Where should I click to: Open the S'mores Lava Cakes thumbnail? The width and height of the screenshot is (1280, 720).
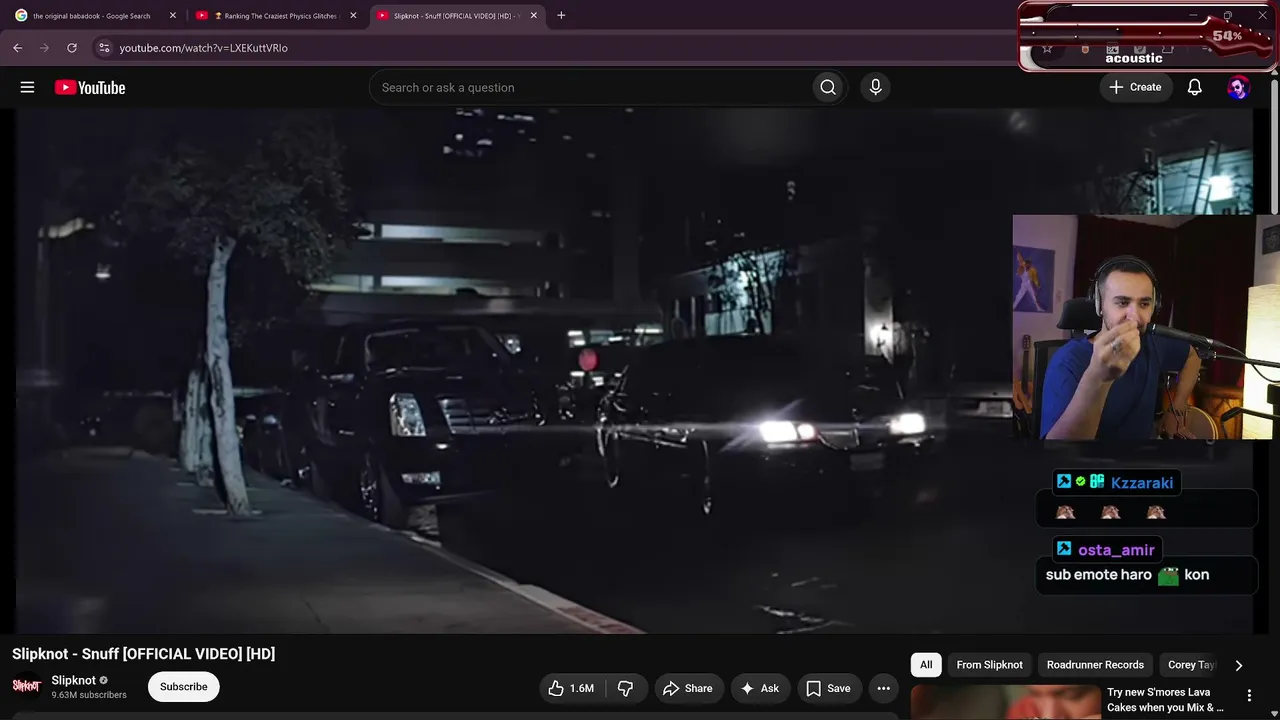(x=1005, y=702)
